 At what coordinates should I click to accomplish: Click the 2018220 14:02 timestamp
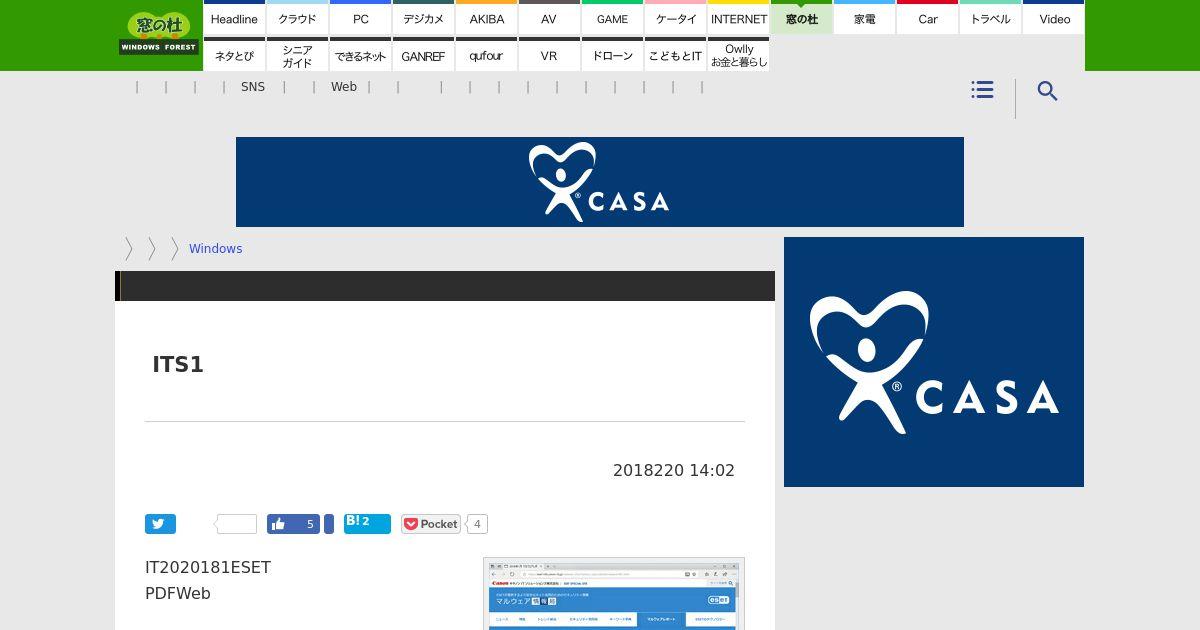[674, 470]
